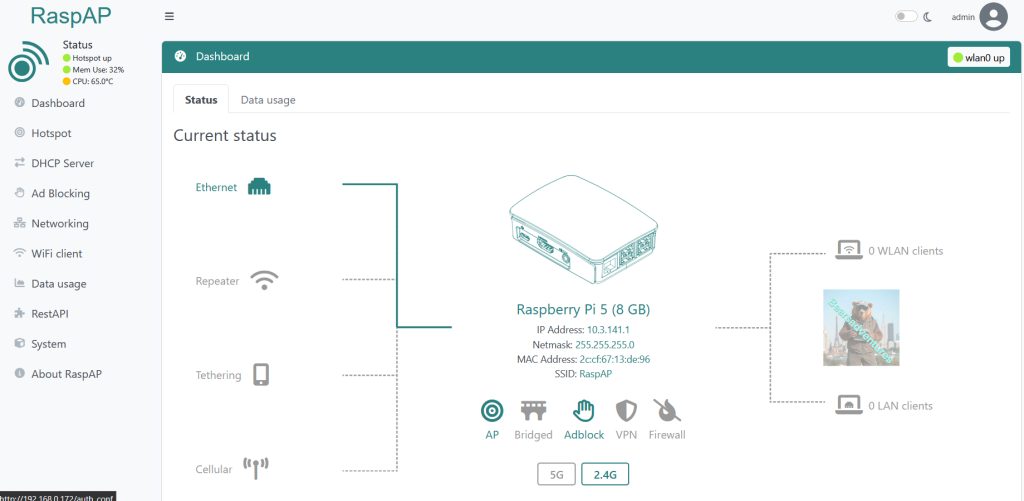Click the netmask 255.255.255.0 value

[x=605, y=345]
